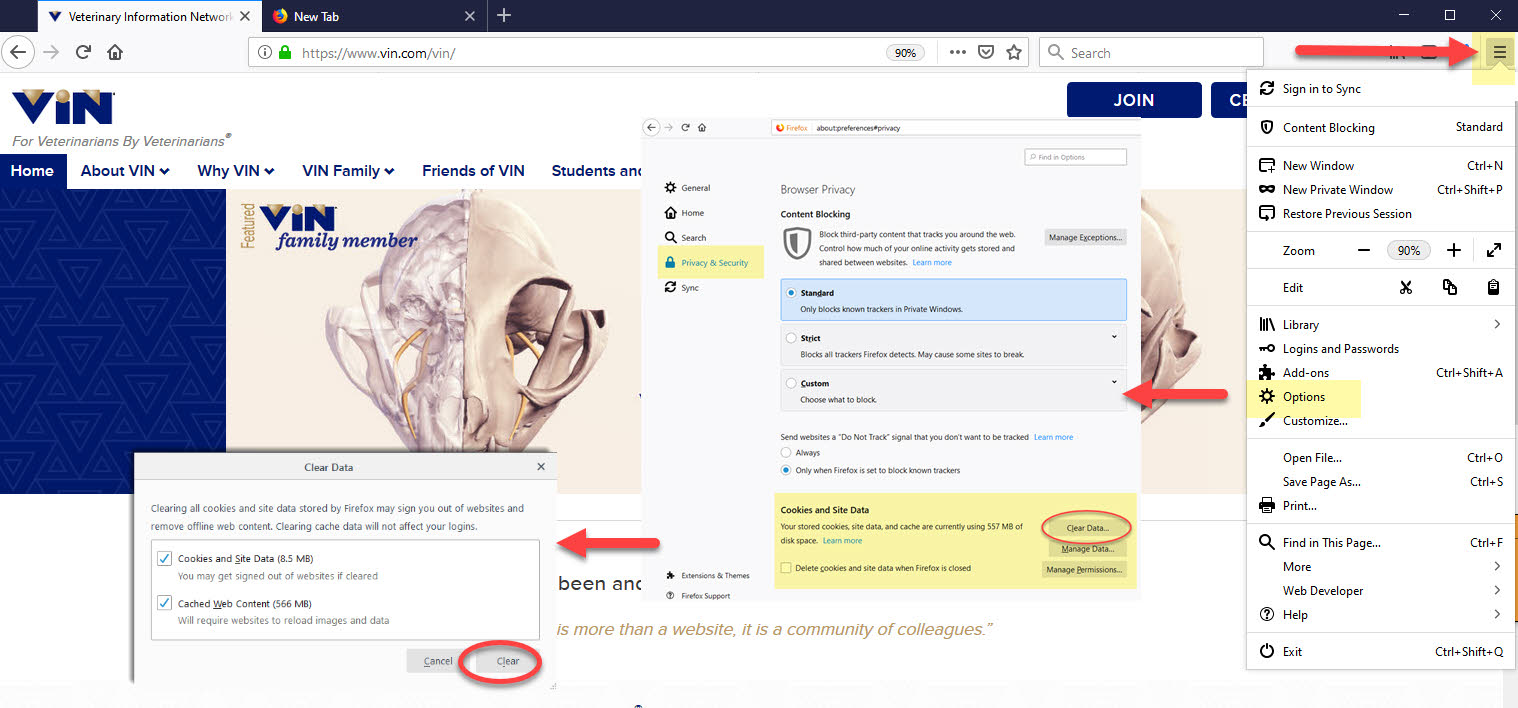The height and width of the screenshot is (708, 1518).
Task: Click Manage Permissions button
Action: pos(1084,569)
